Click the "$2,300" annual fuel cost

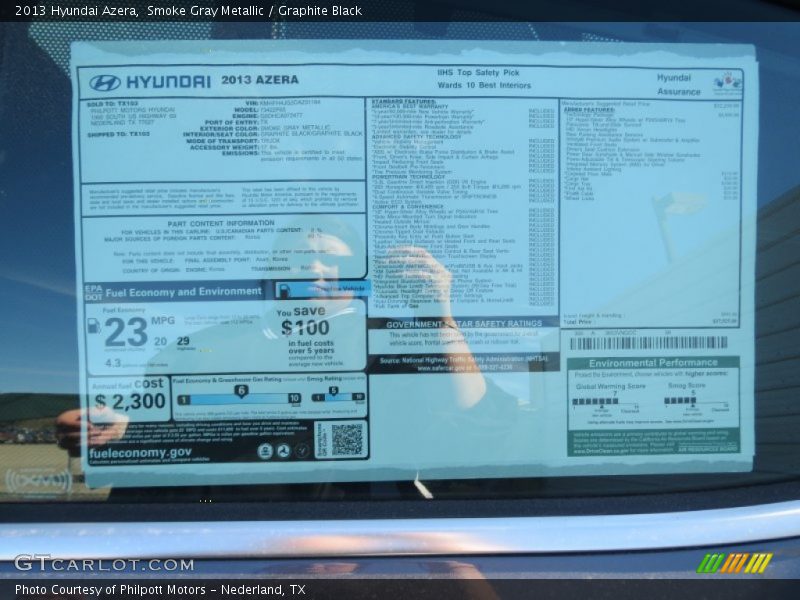tap(130, 402)
